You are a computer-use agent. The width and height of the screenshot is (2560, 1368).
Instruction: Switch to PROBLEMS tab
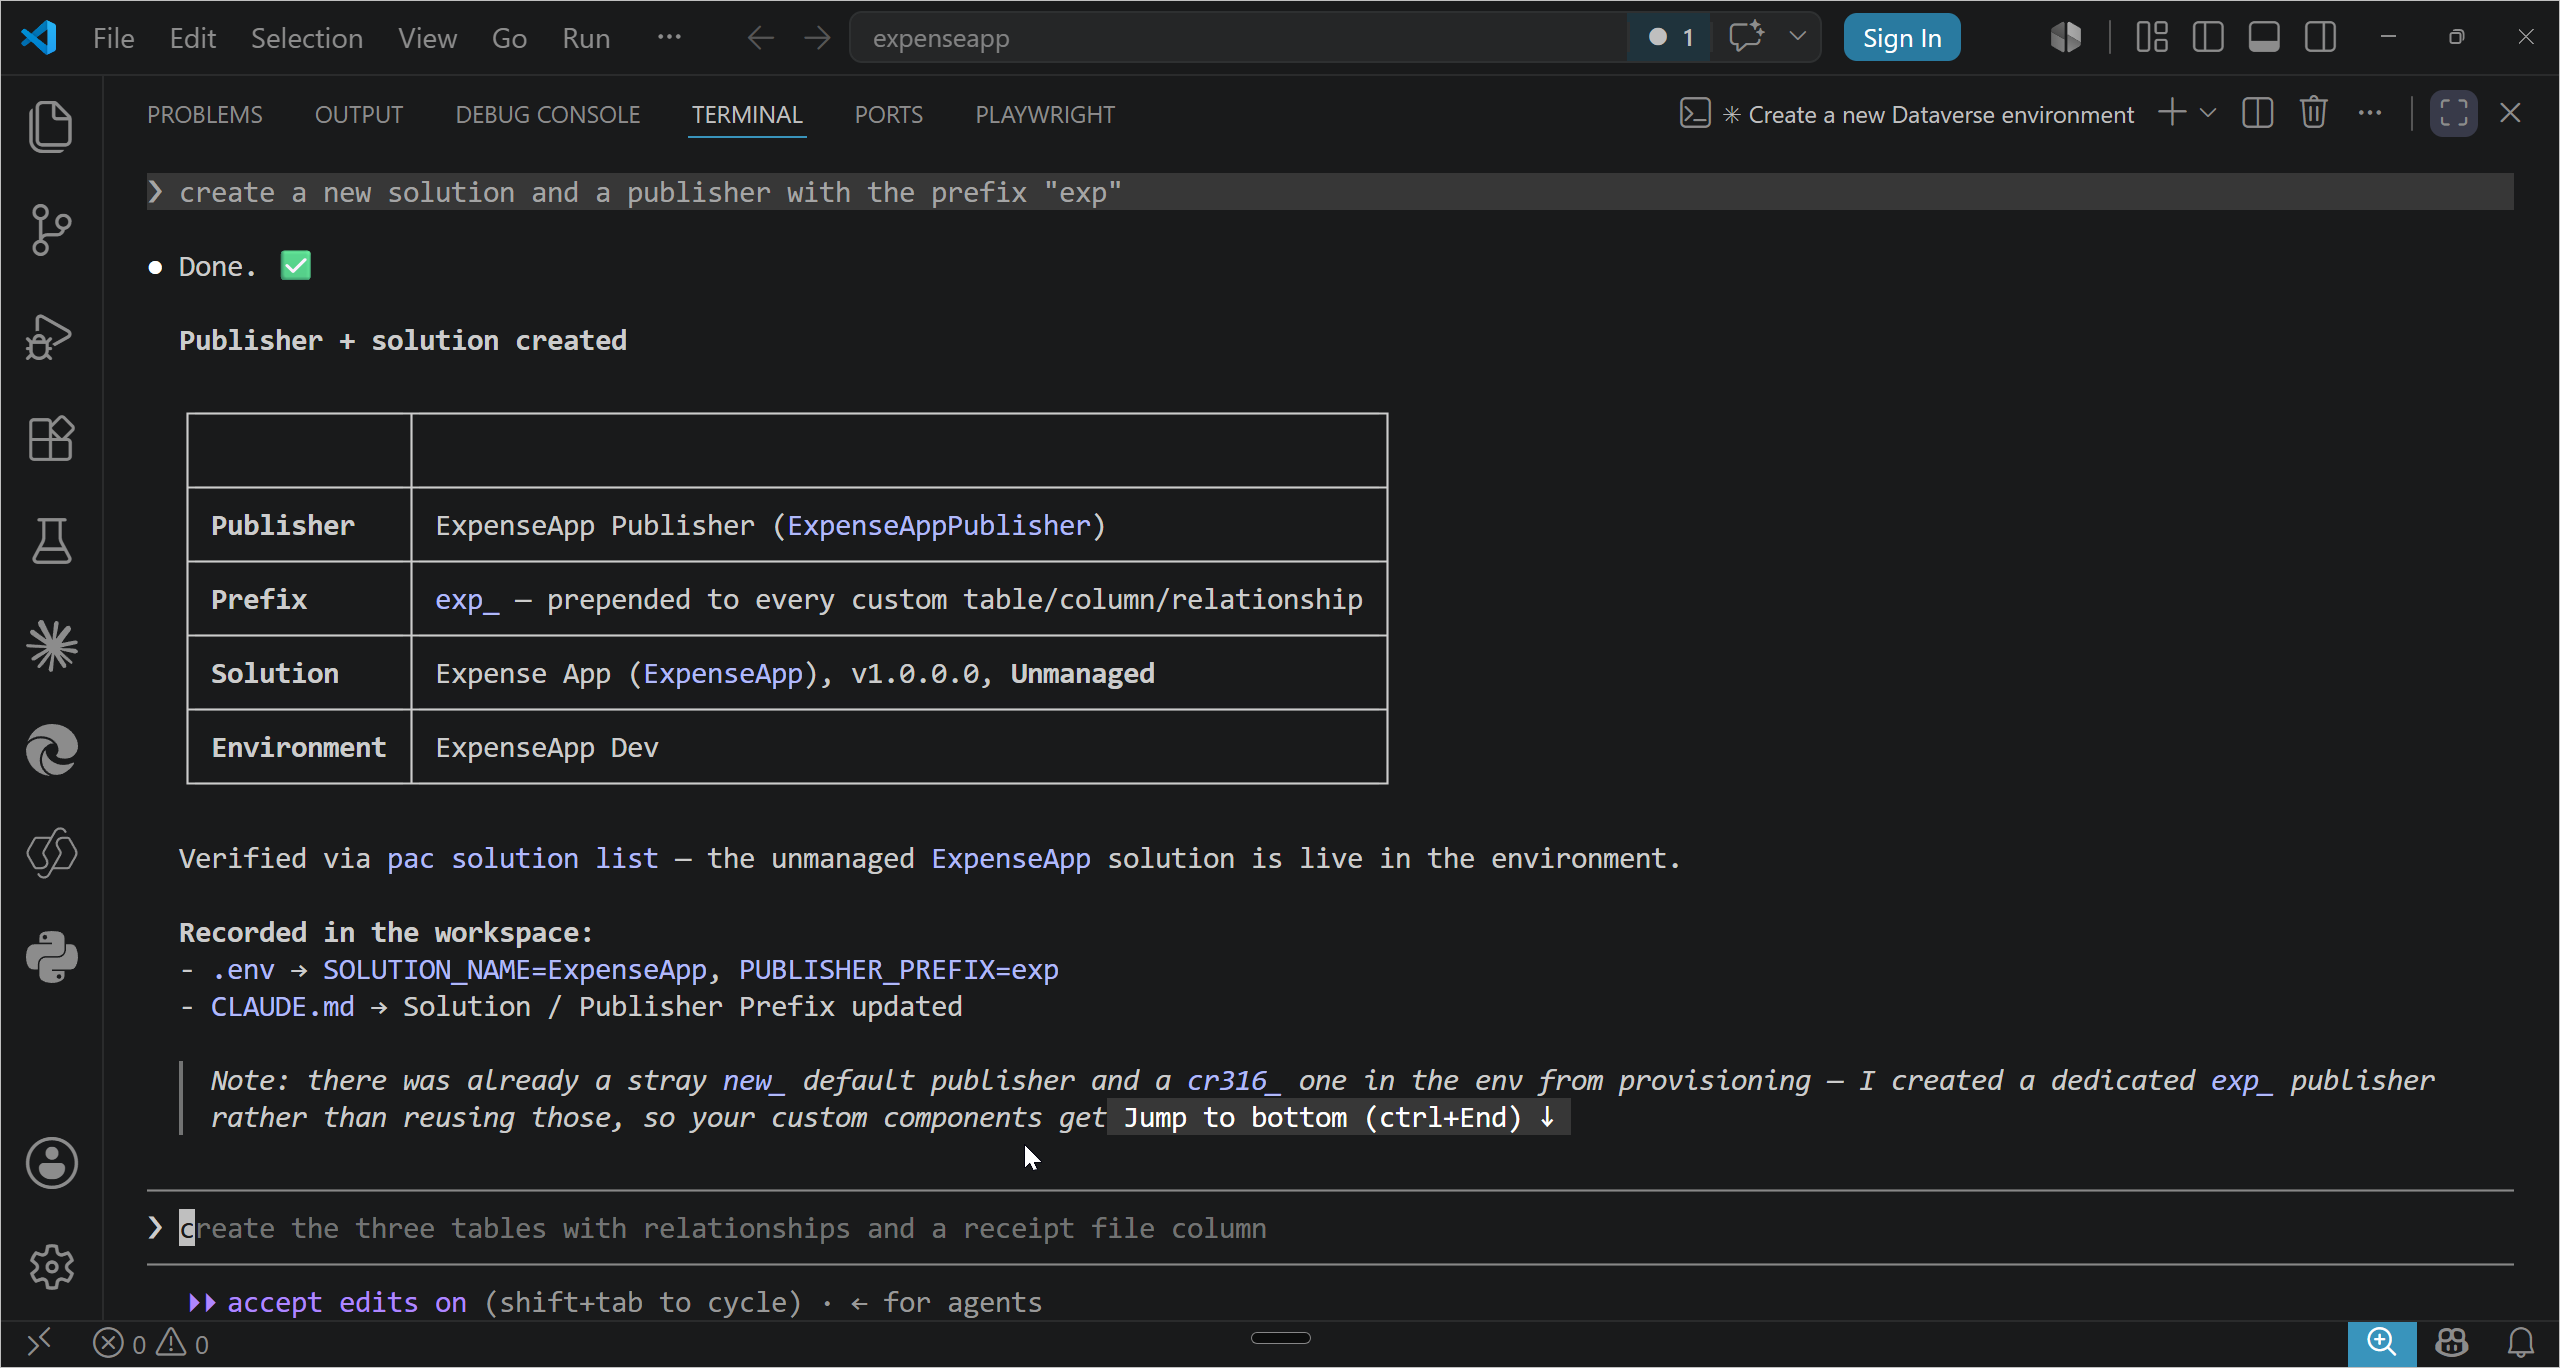(x=205, y=115)
